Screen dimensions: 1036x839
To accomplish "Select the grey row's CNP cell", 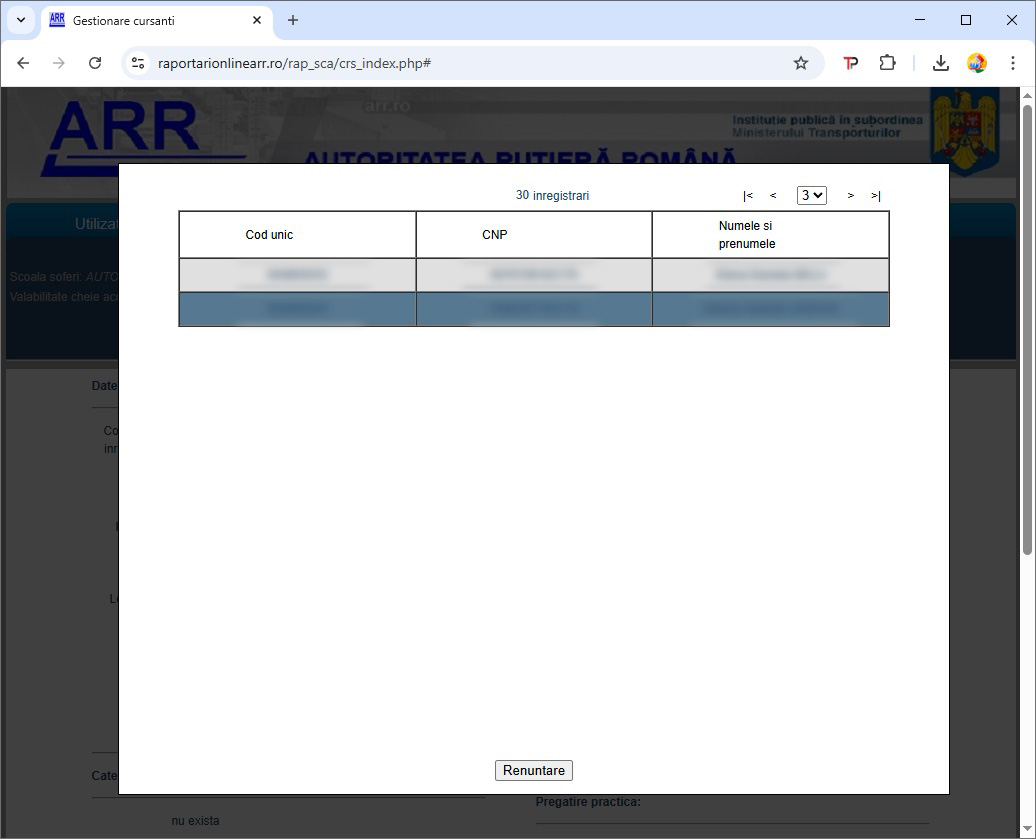I will click(534, 275).
